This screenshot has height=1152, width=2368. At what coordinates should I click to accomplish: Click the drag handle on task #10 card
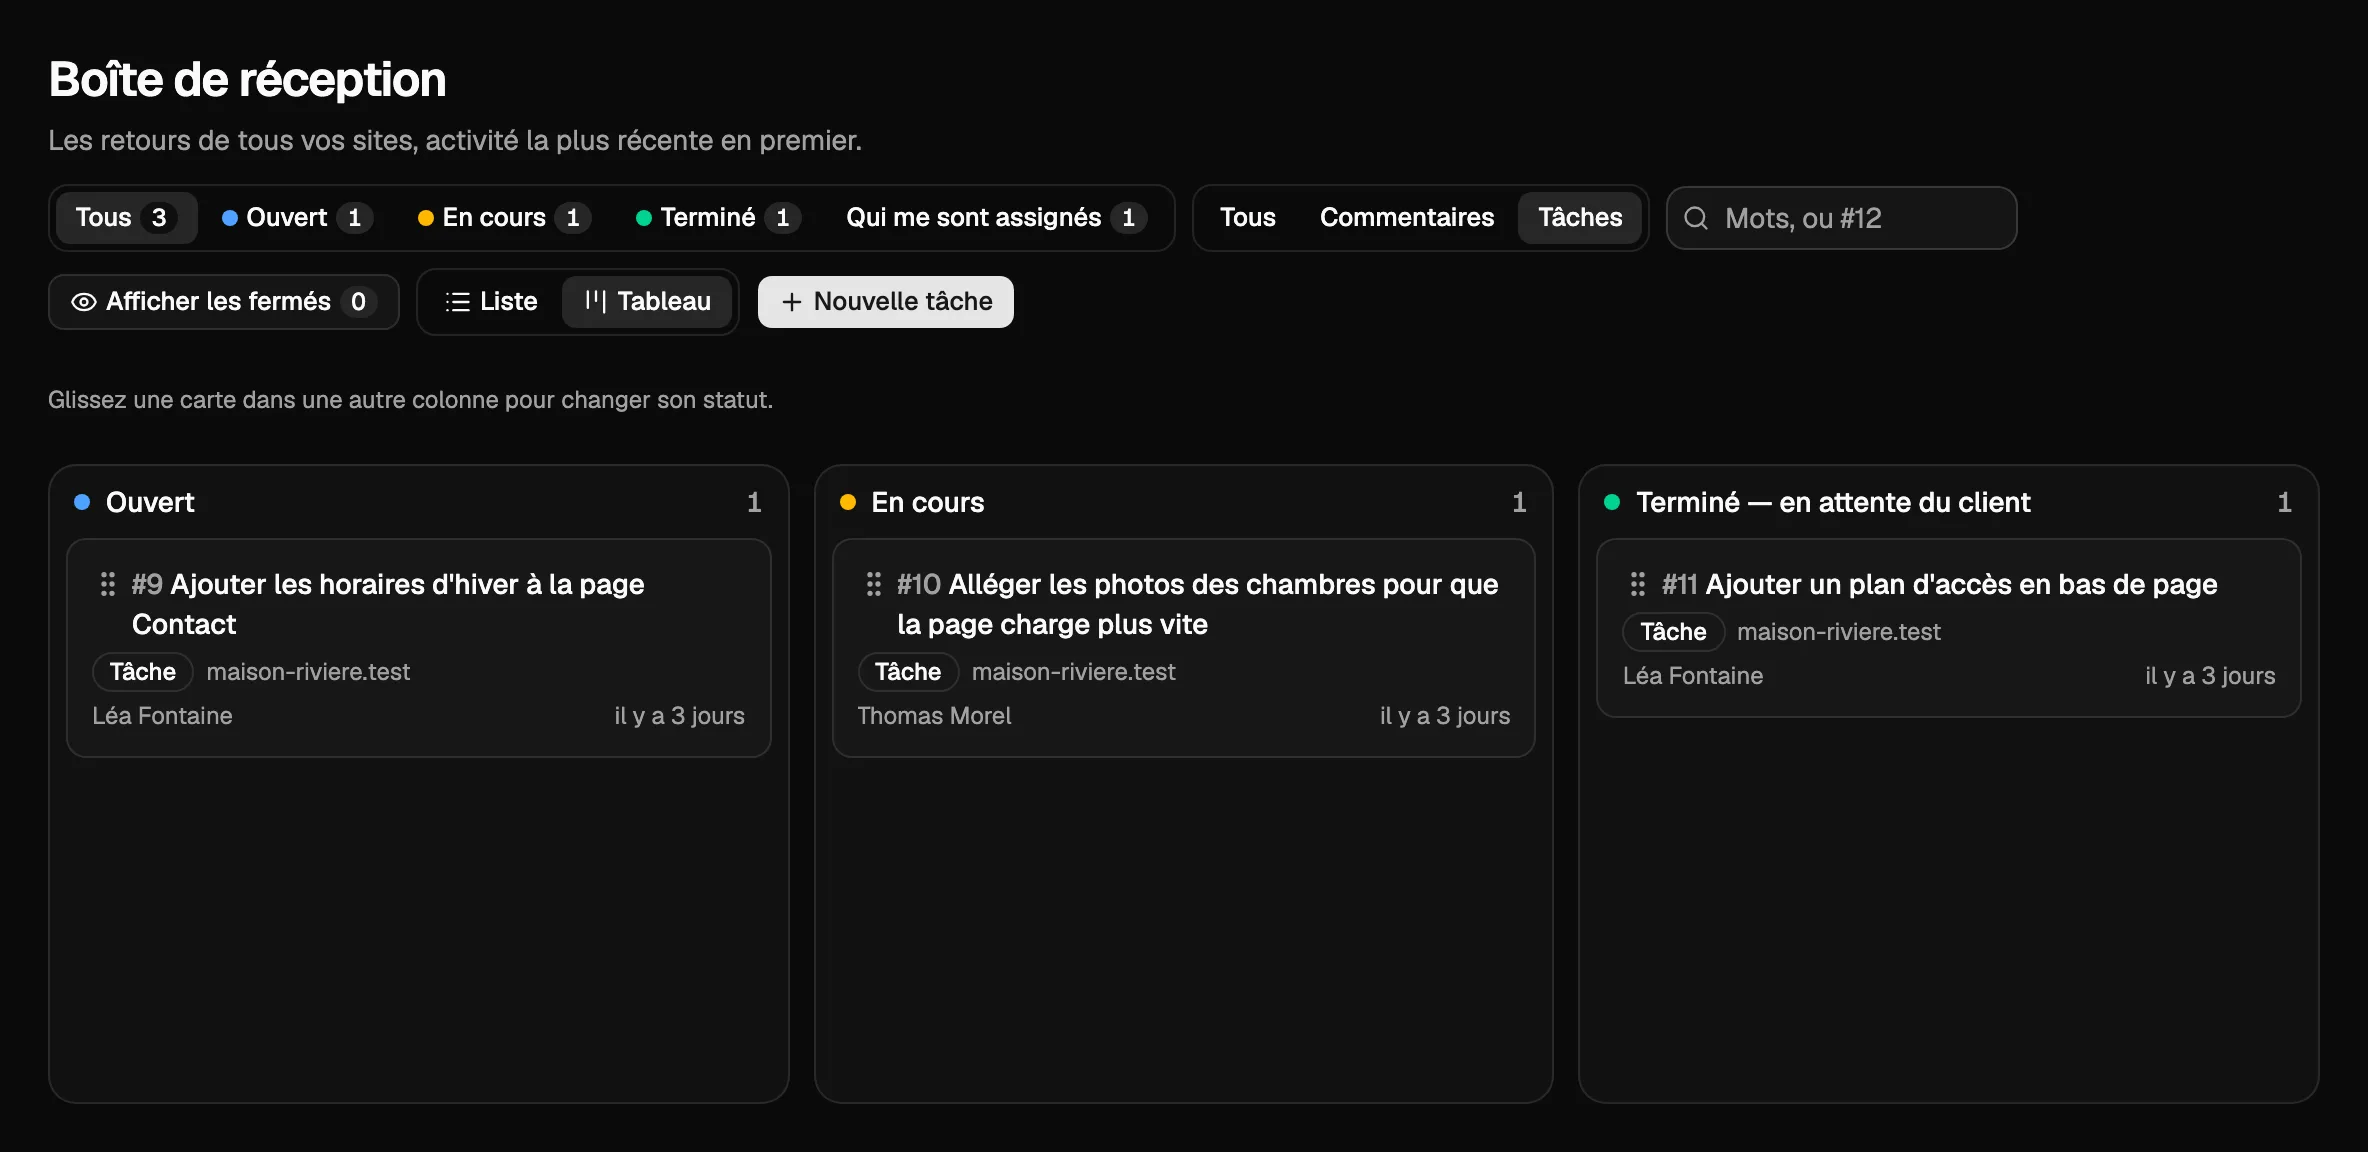pos(873,584)
